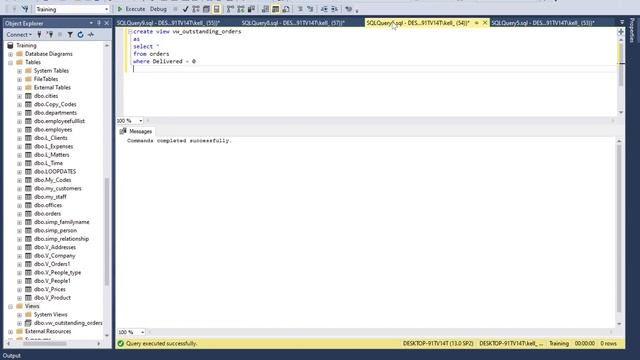This screenshot has width=640, height=360.
Task: Select dbo.V_Product table
Action: click(52, 298)
